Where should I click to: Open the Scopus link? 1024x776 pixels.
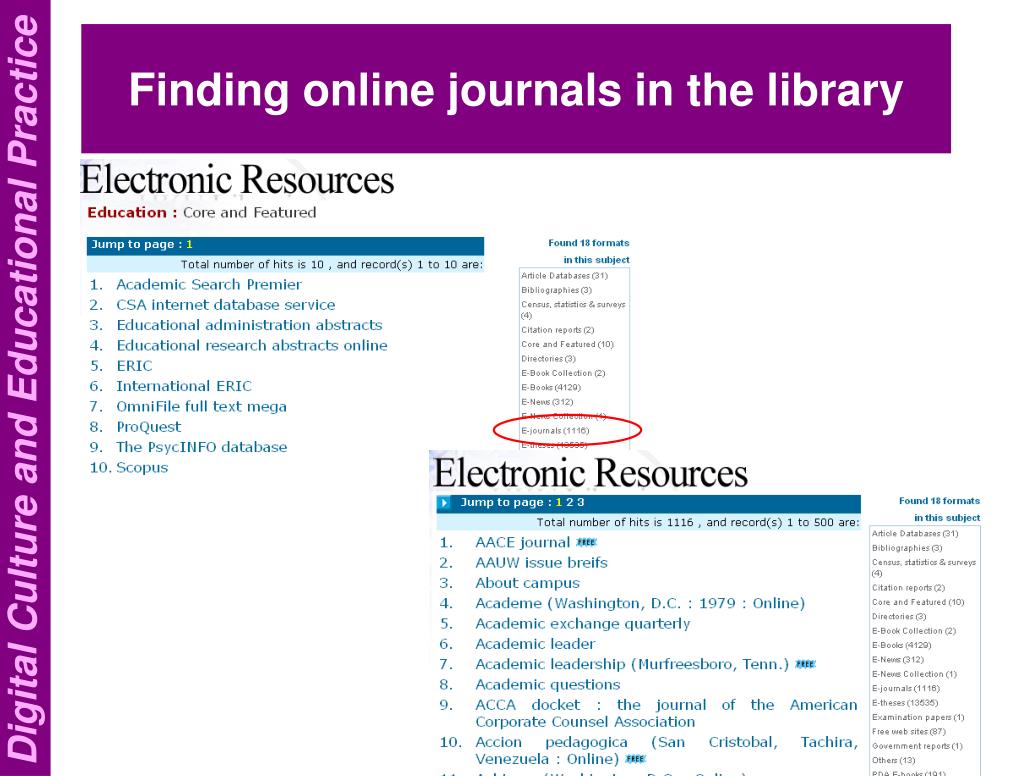coord(142,468)
